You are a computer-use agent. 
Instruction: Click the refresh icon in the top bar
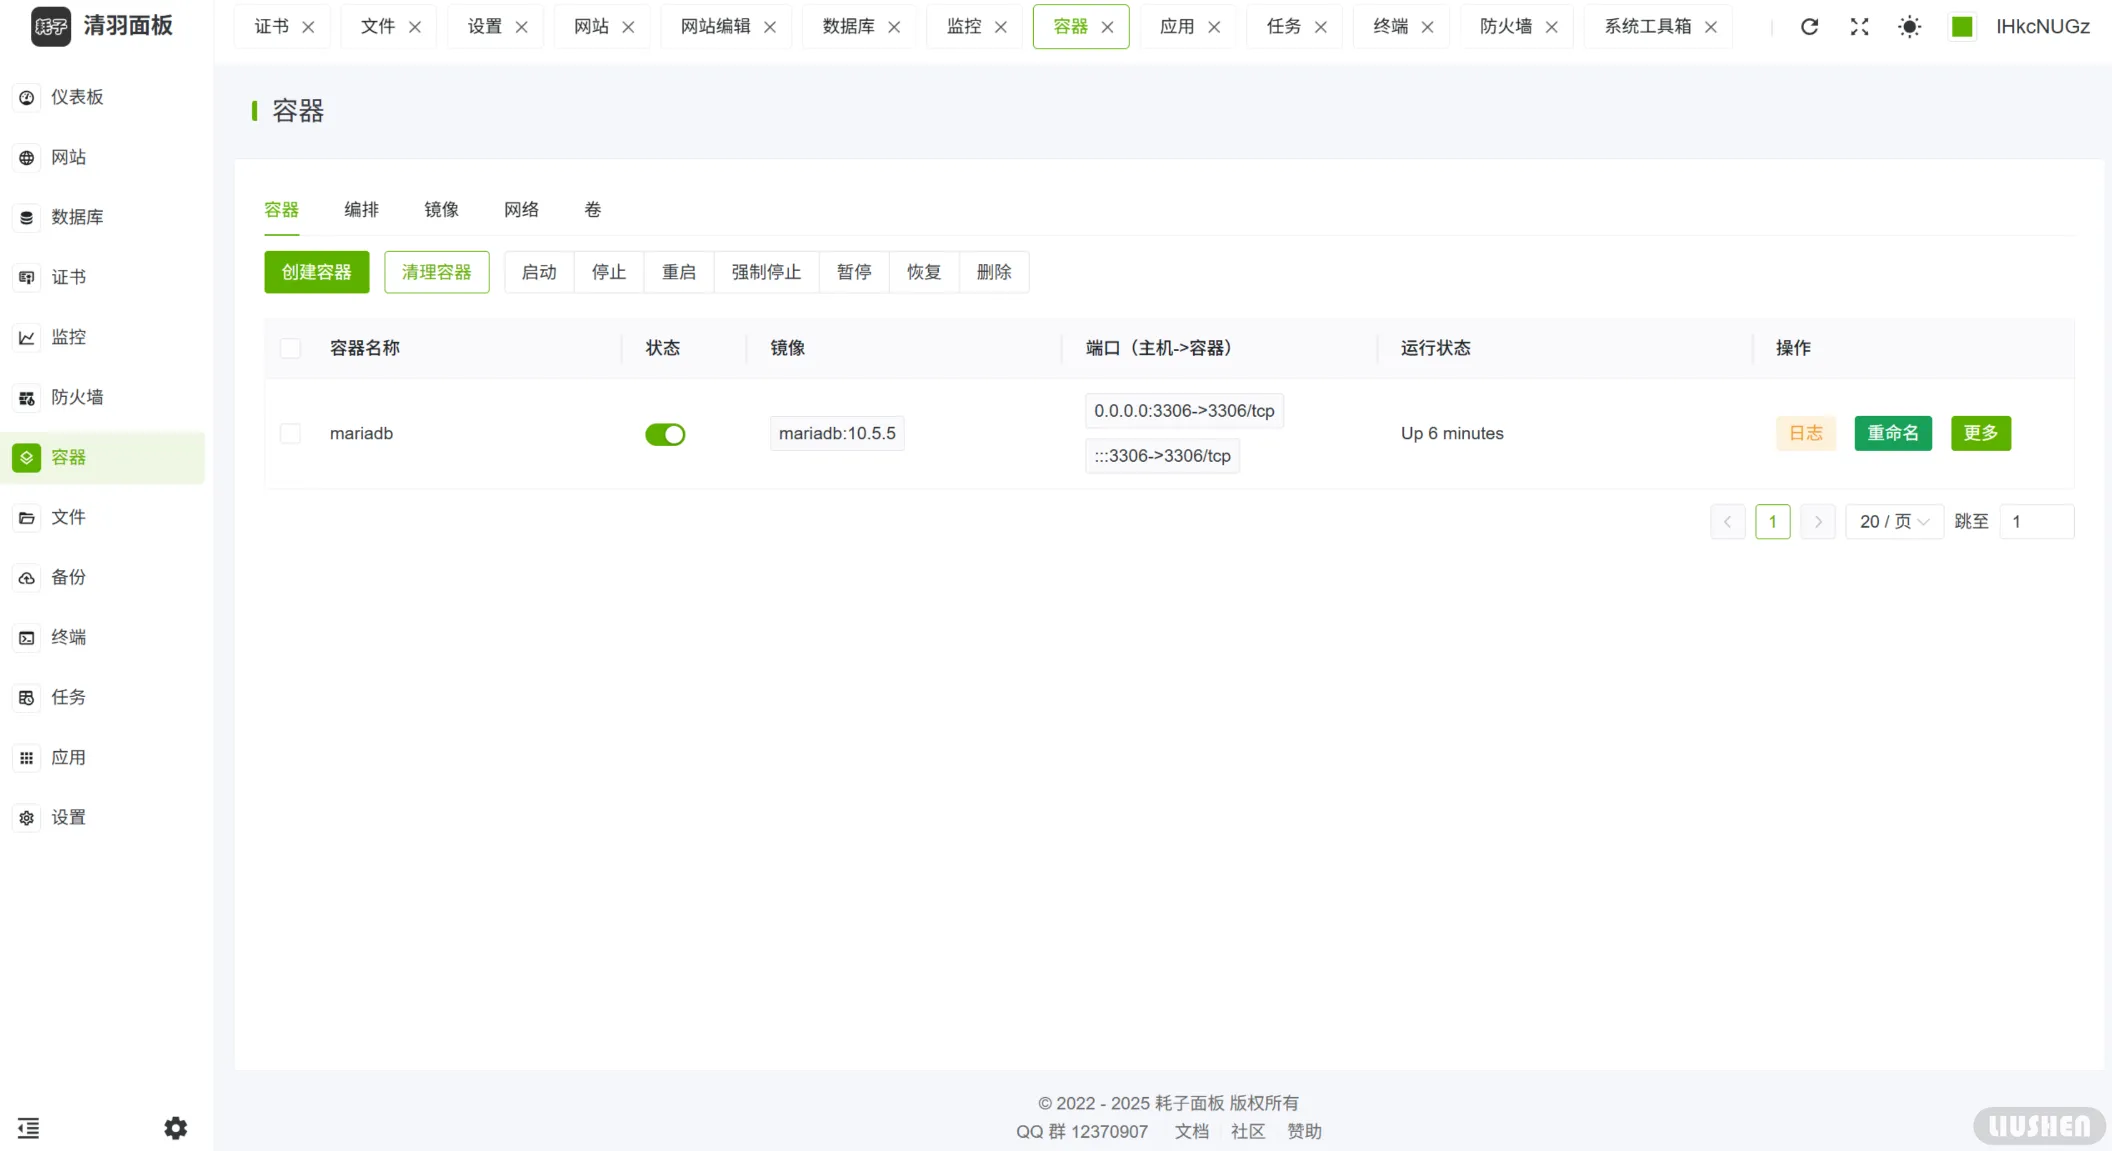(1809, 27)
